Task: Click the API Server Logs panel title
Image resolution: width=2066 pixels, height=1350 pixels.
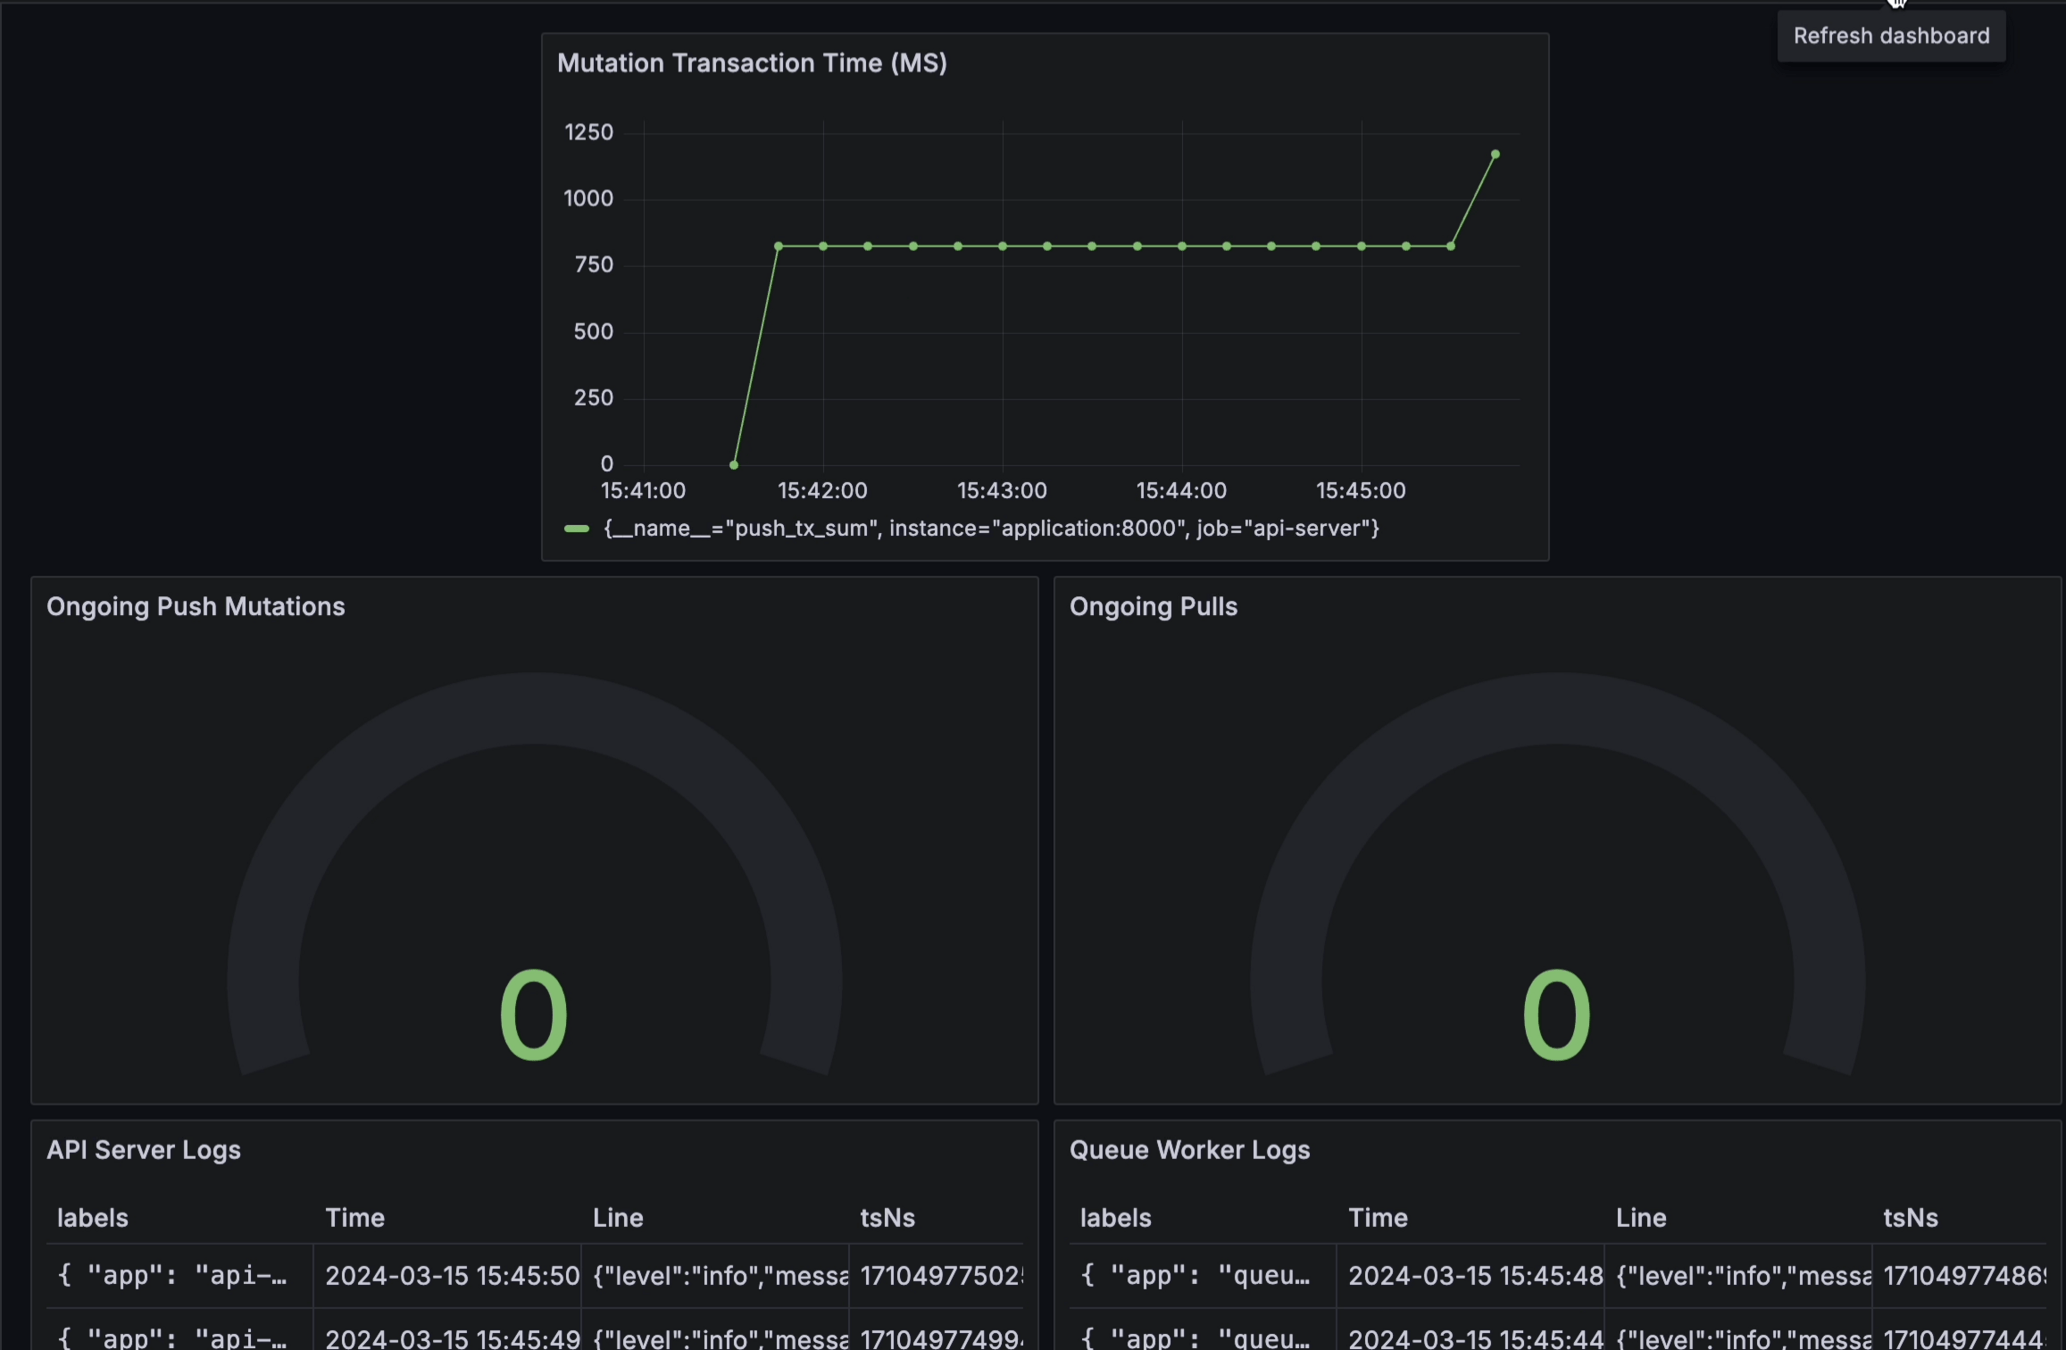Action: (143, 1150)
